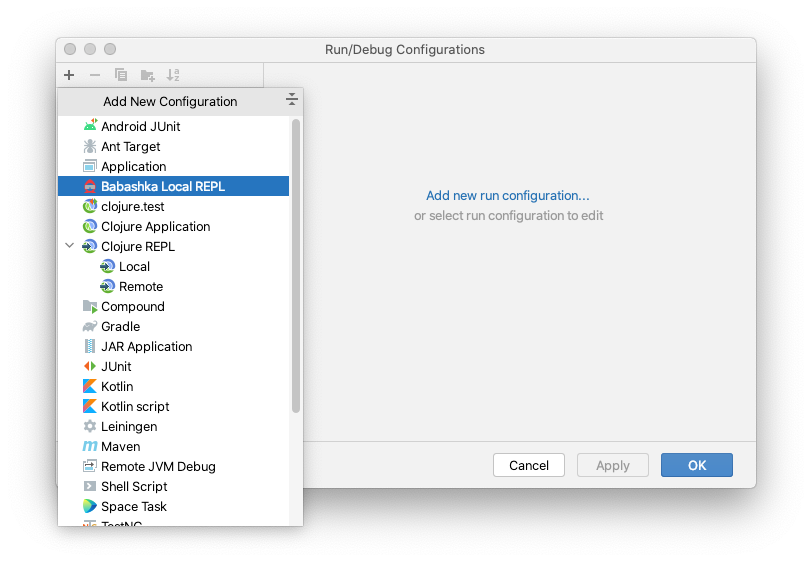Click the Add new run configuration link
The width and height of the screenshot is (812, 562).
pyautogui.click(x=508, y=196)
